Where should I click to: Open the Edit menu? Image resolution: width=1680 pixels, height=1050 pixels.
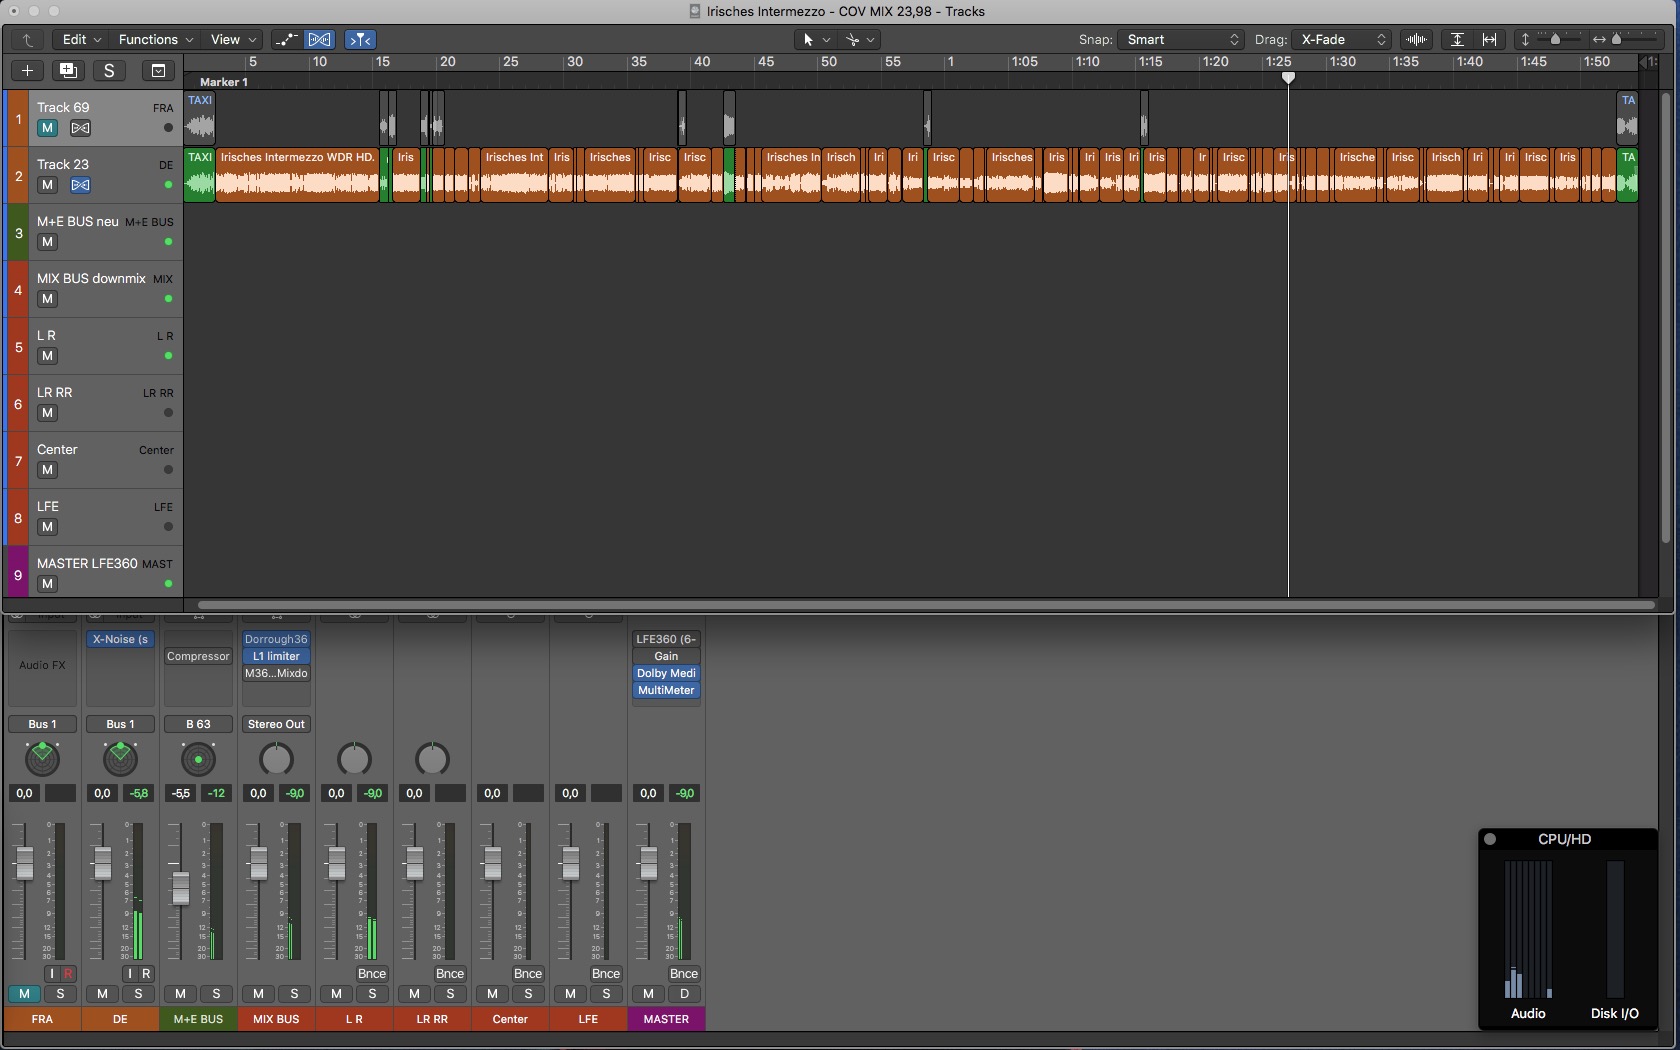click(x=80, y=40)
